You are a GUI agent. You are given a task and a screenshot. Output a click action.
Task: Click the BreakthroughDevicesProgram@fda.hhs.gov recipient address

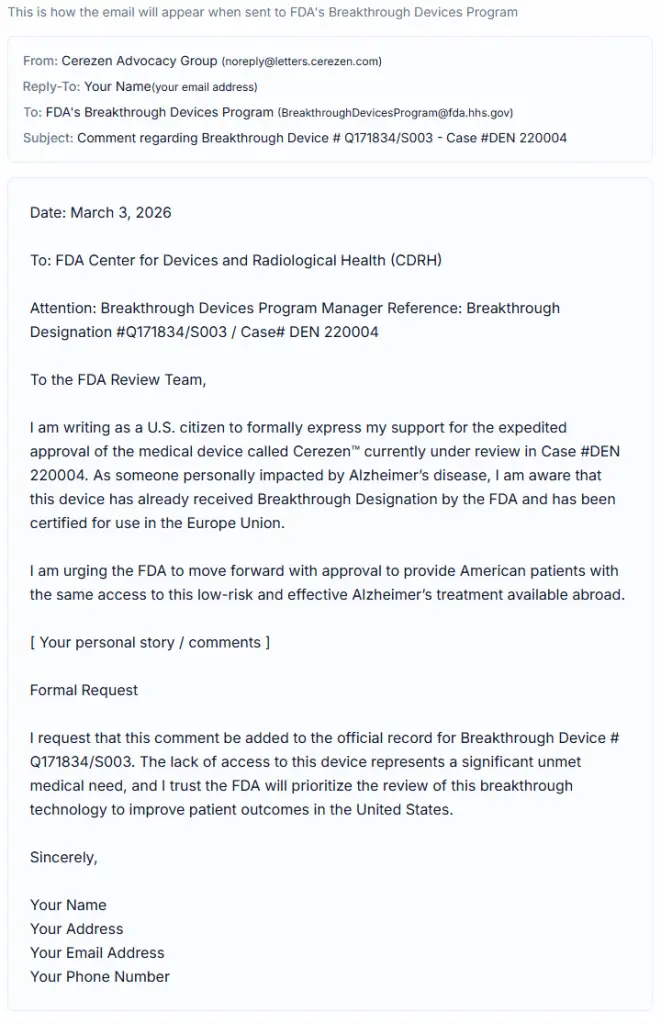tap(395, 113)
